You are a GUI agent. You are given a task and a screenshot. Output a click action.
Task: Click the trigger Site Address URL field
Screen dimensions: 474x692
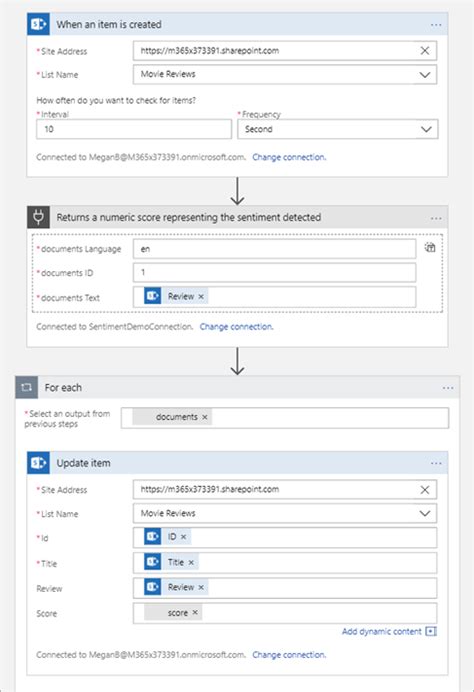coord(285,51)
